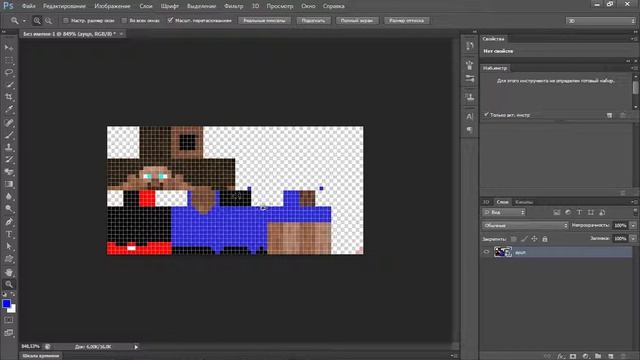This screenshot has width=640, height=360.
Task: Select the Eraser tool
Action: tap(9, 172)
